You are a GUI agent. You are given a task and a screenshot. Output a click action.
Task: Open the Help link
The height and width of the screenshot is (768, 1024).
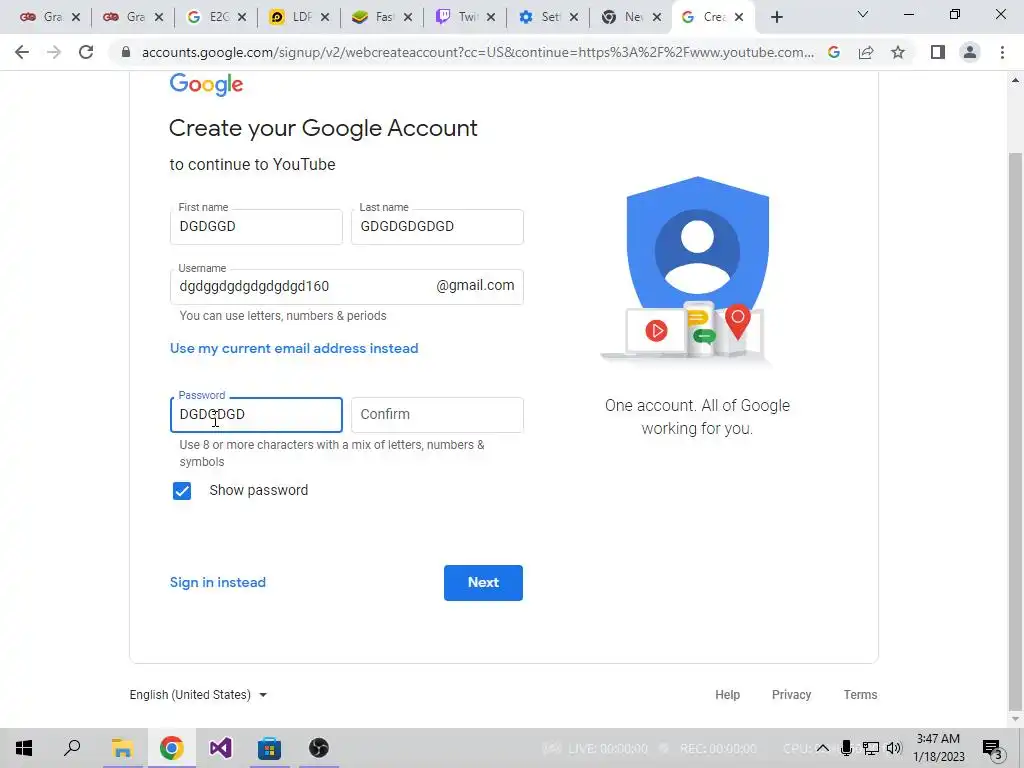coord(728,695)
